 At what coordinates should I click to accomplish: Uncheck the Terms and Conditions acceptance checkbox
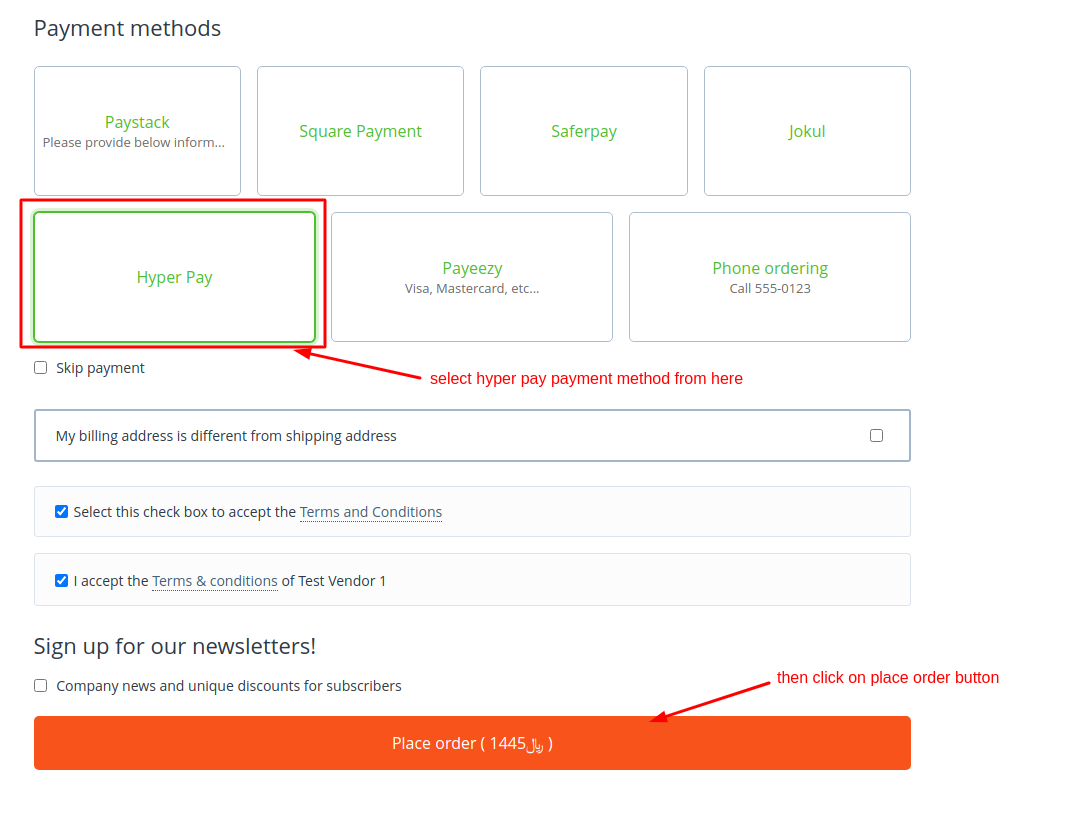pos(62,512)
